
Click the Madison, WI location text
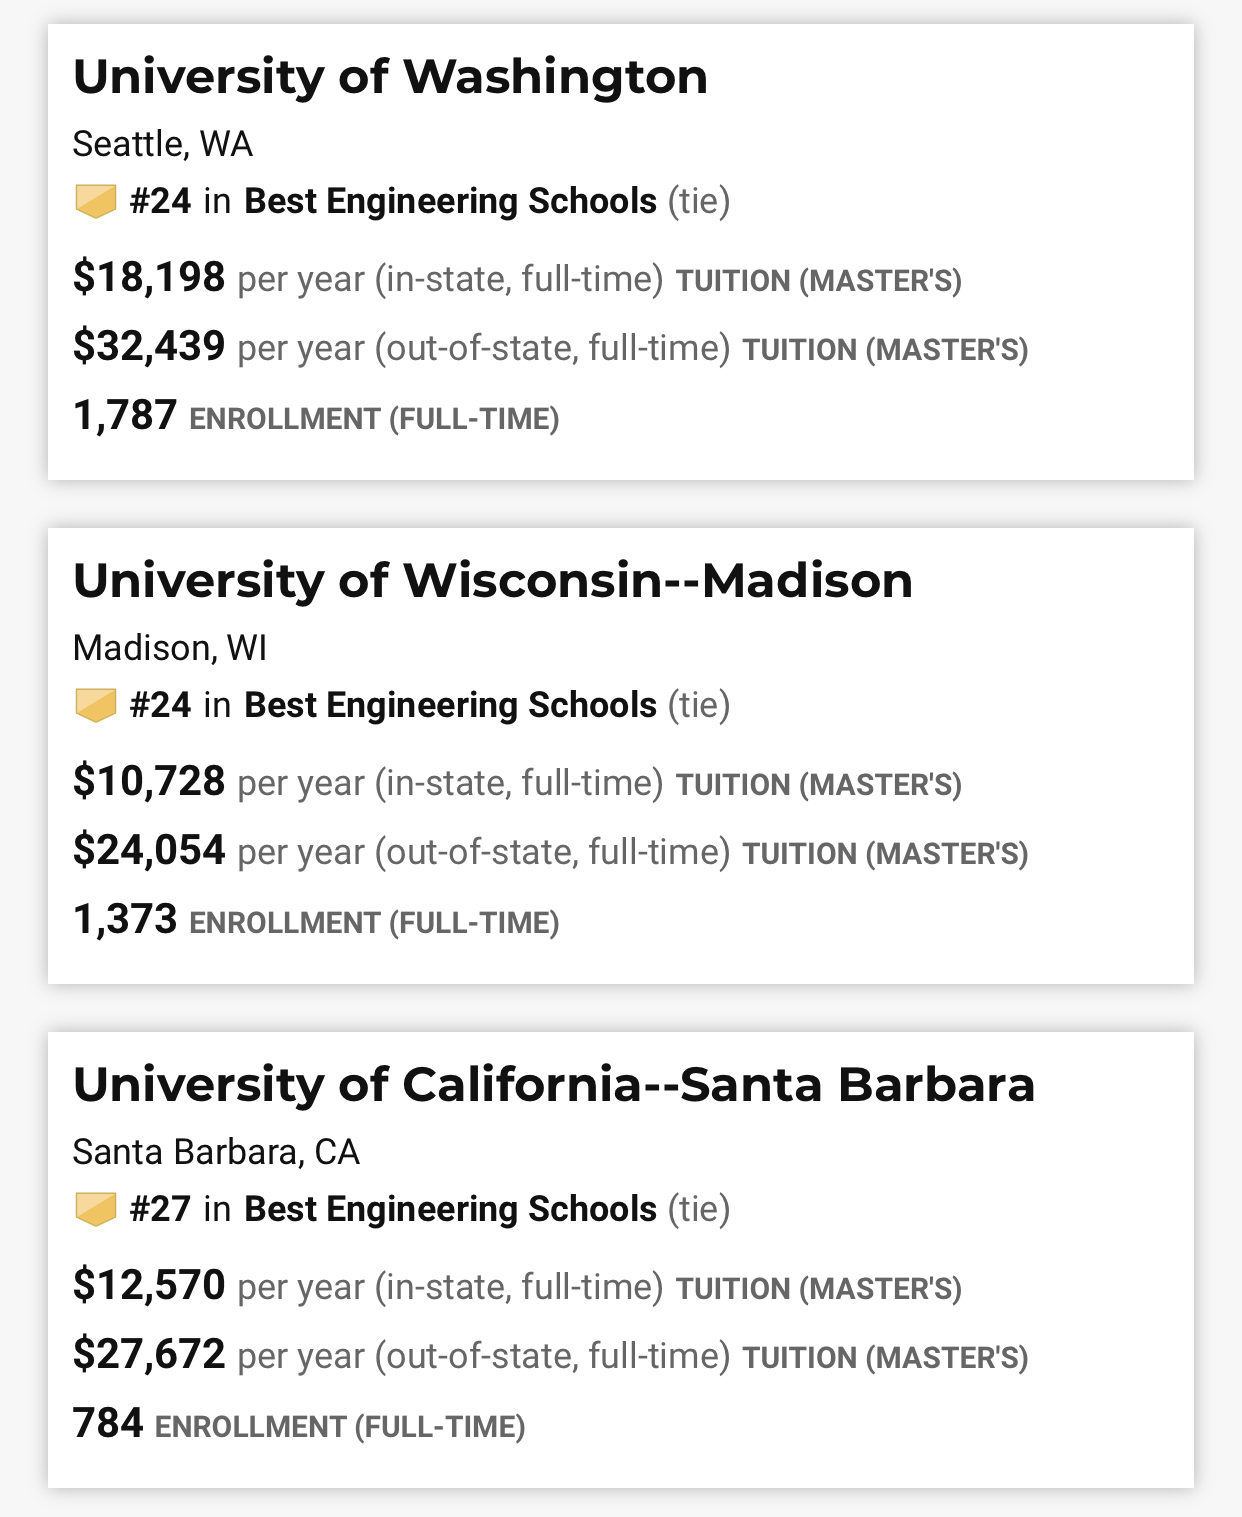click(170, 648)
